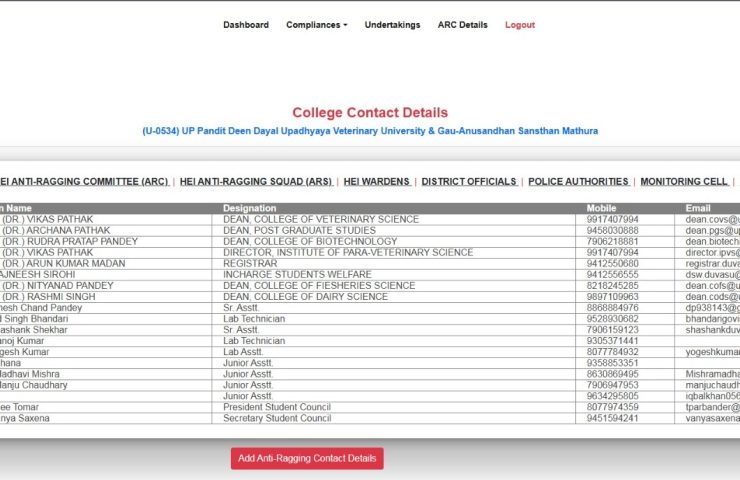Select mobile number 9358853351
Viewport: 740px width, 480px height.
coord(625,363)
